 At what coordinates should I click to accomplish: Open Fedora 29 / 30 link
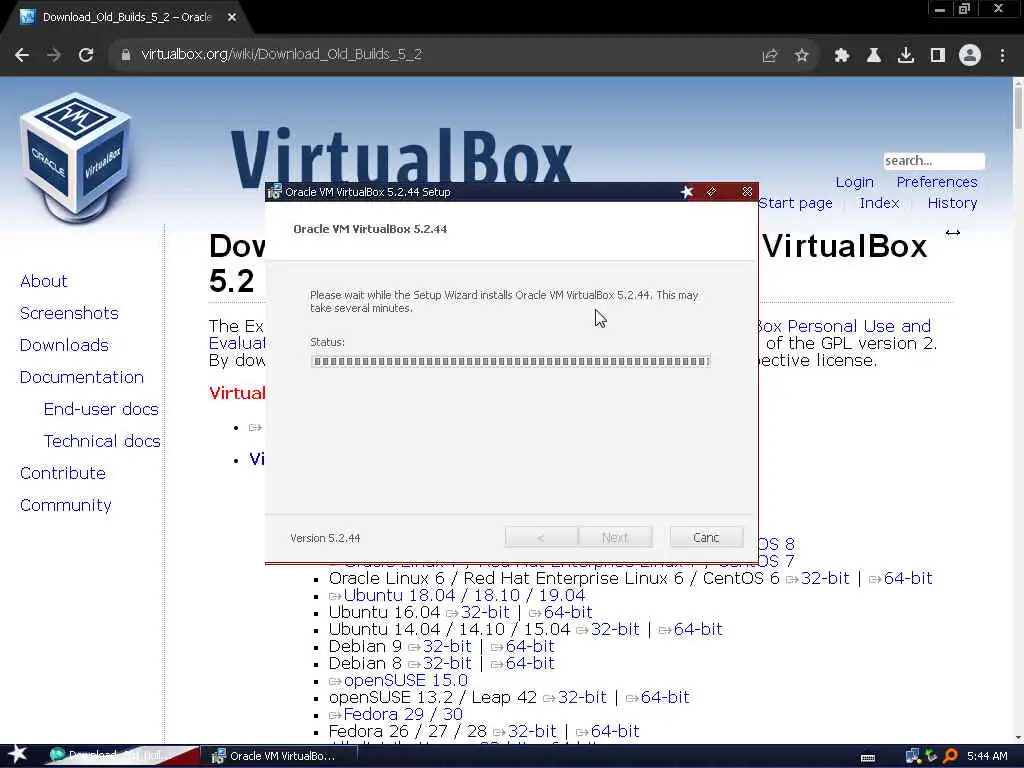[x=403, y=714]
